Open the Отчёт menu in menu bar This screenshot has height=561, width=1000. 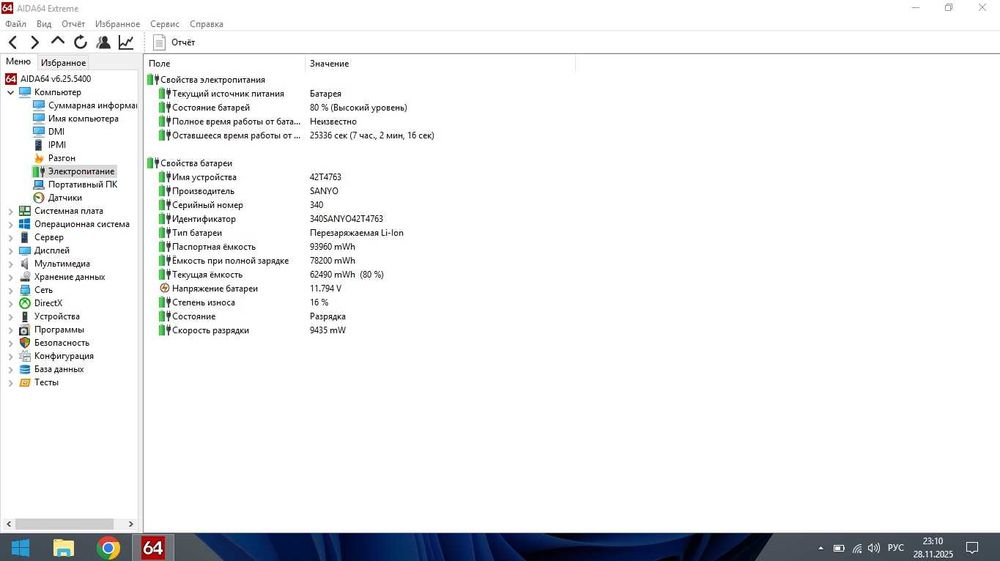coord(73,24)
